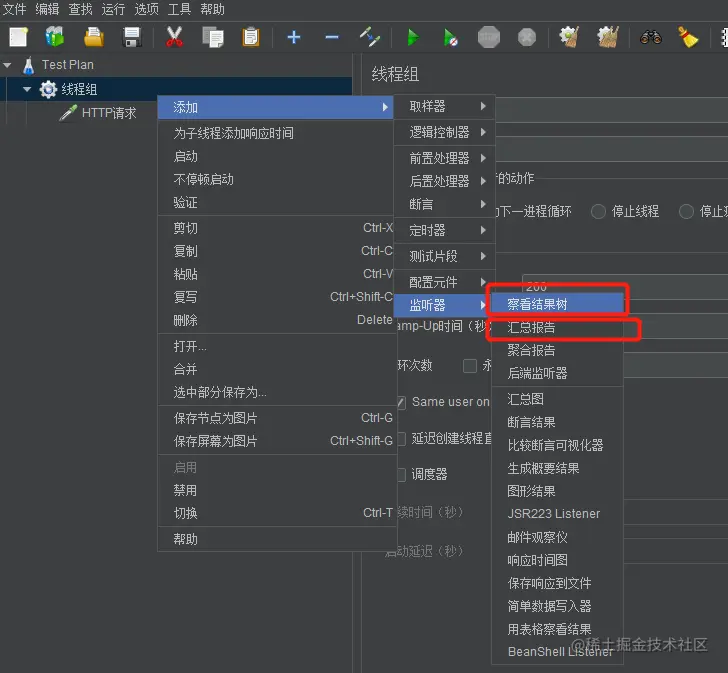Choose 汇总报告 from listener submenu
This screenshot has height=673, width=728.
click(558, 328)
